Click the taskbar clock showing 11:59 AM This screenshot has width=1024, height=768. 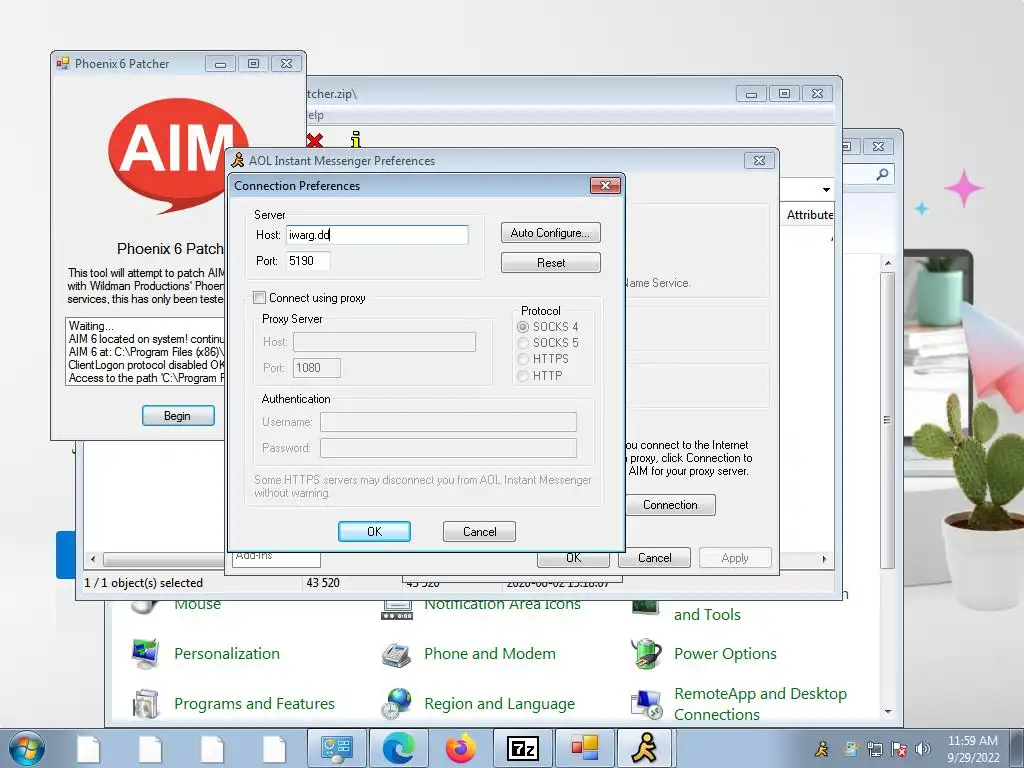point(972,749)
